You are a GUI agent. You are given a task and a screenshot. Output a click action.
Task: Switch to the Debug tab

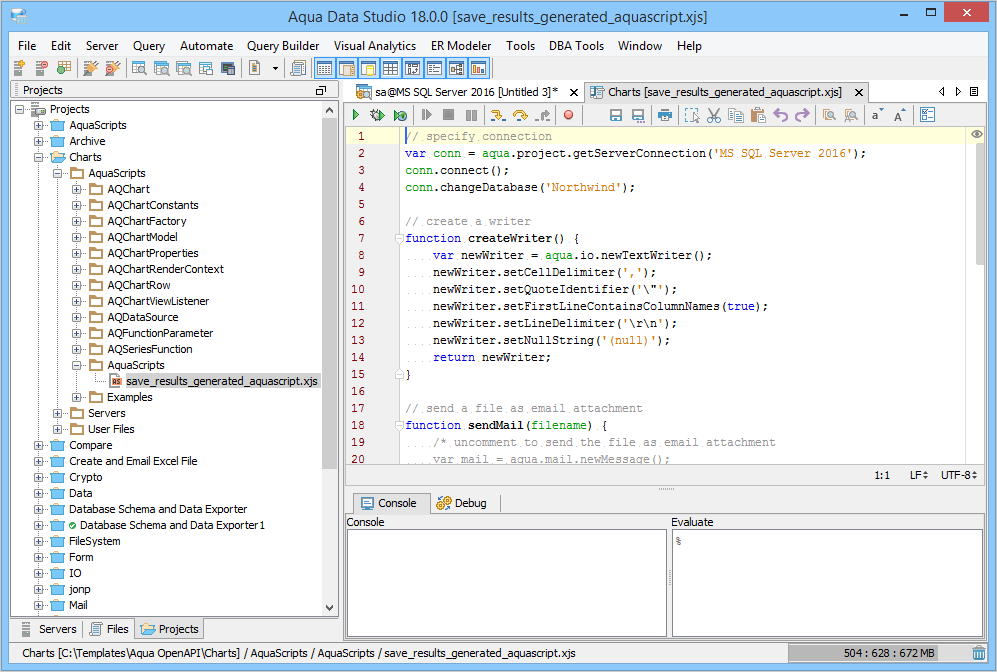click(x=465, y=503)
